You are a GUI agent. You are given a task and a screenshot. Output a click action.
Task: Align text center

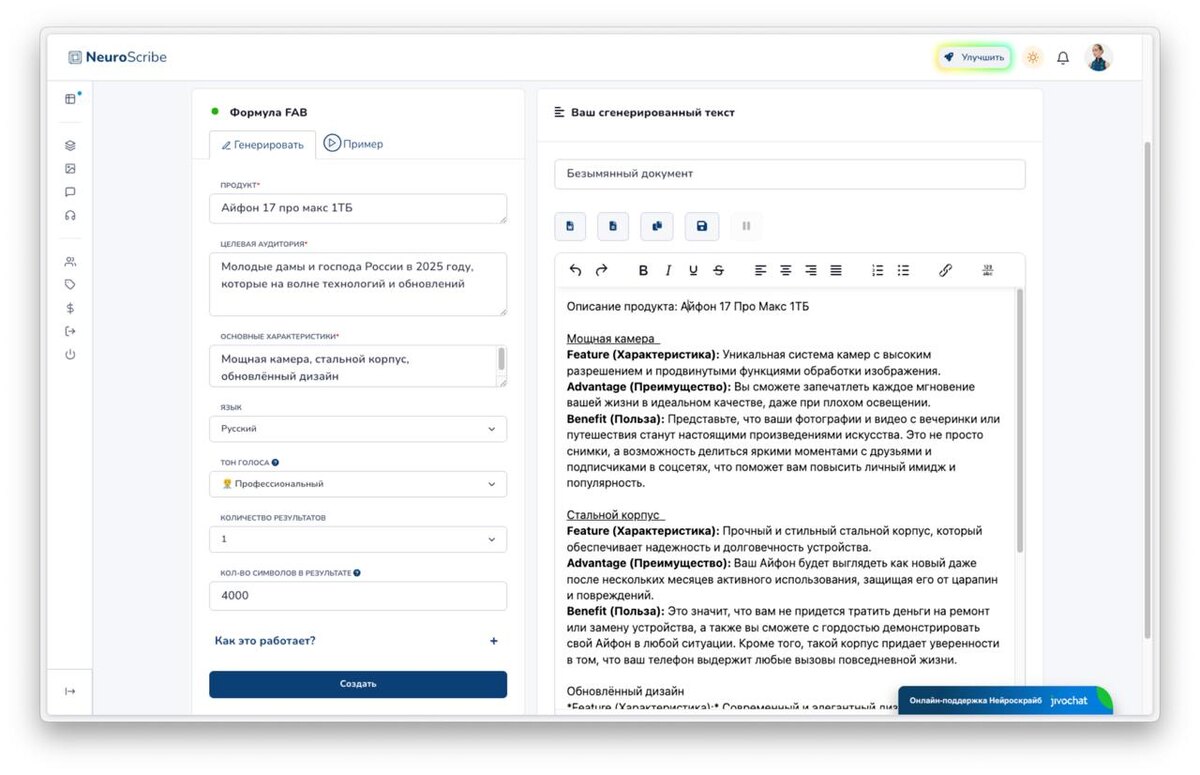click(x=786, y=270)
